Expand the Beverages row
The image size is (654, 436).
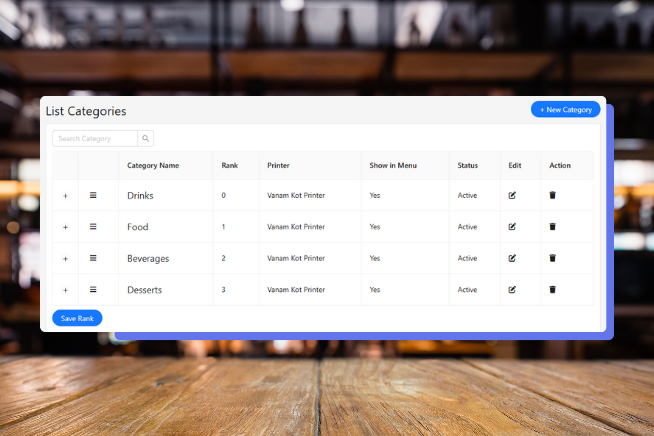coord(65,259)
